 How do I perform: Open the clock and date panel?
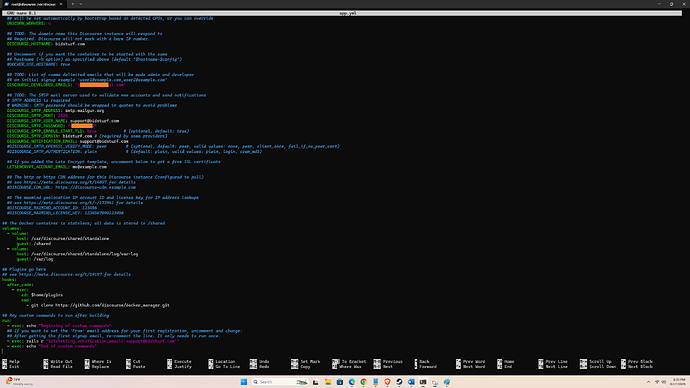click(x=678, y=382)
